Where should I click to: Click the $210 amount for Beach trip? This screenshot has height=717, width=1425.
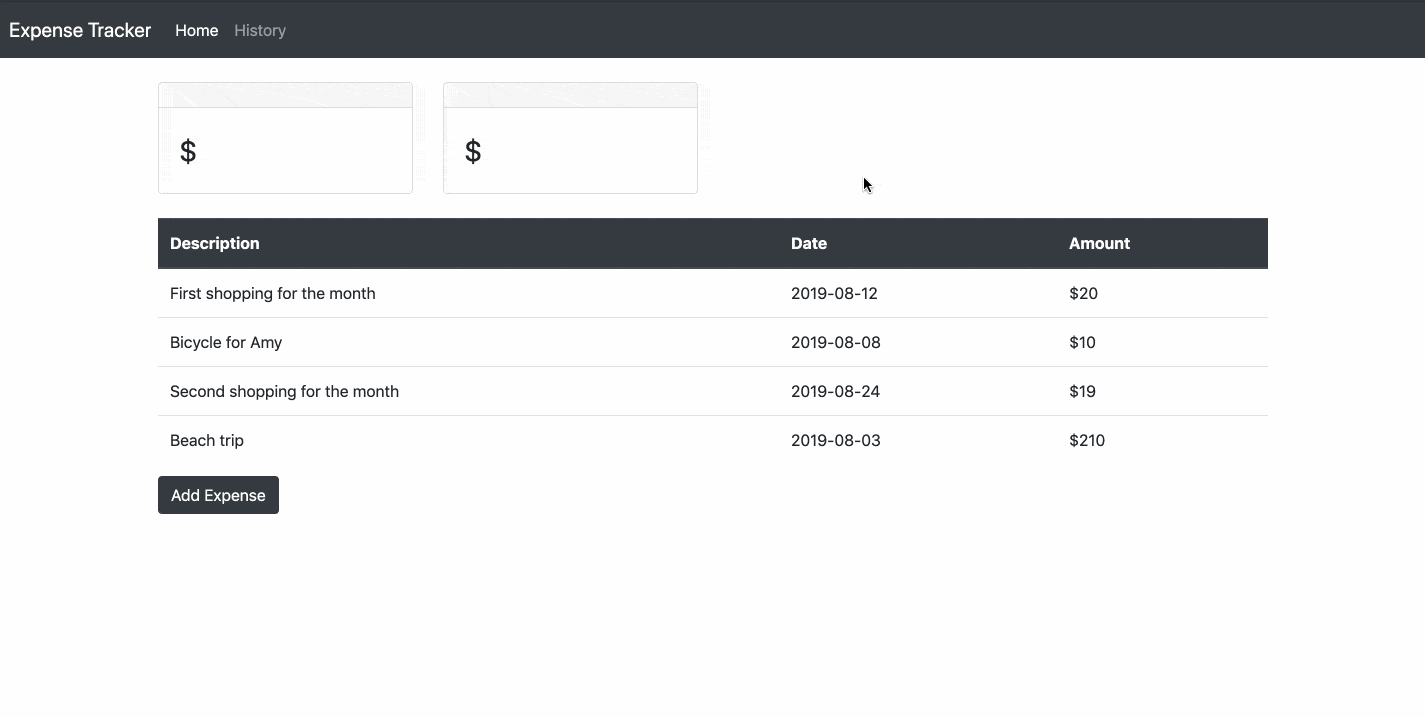tap(1087, 440)
